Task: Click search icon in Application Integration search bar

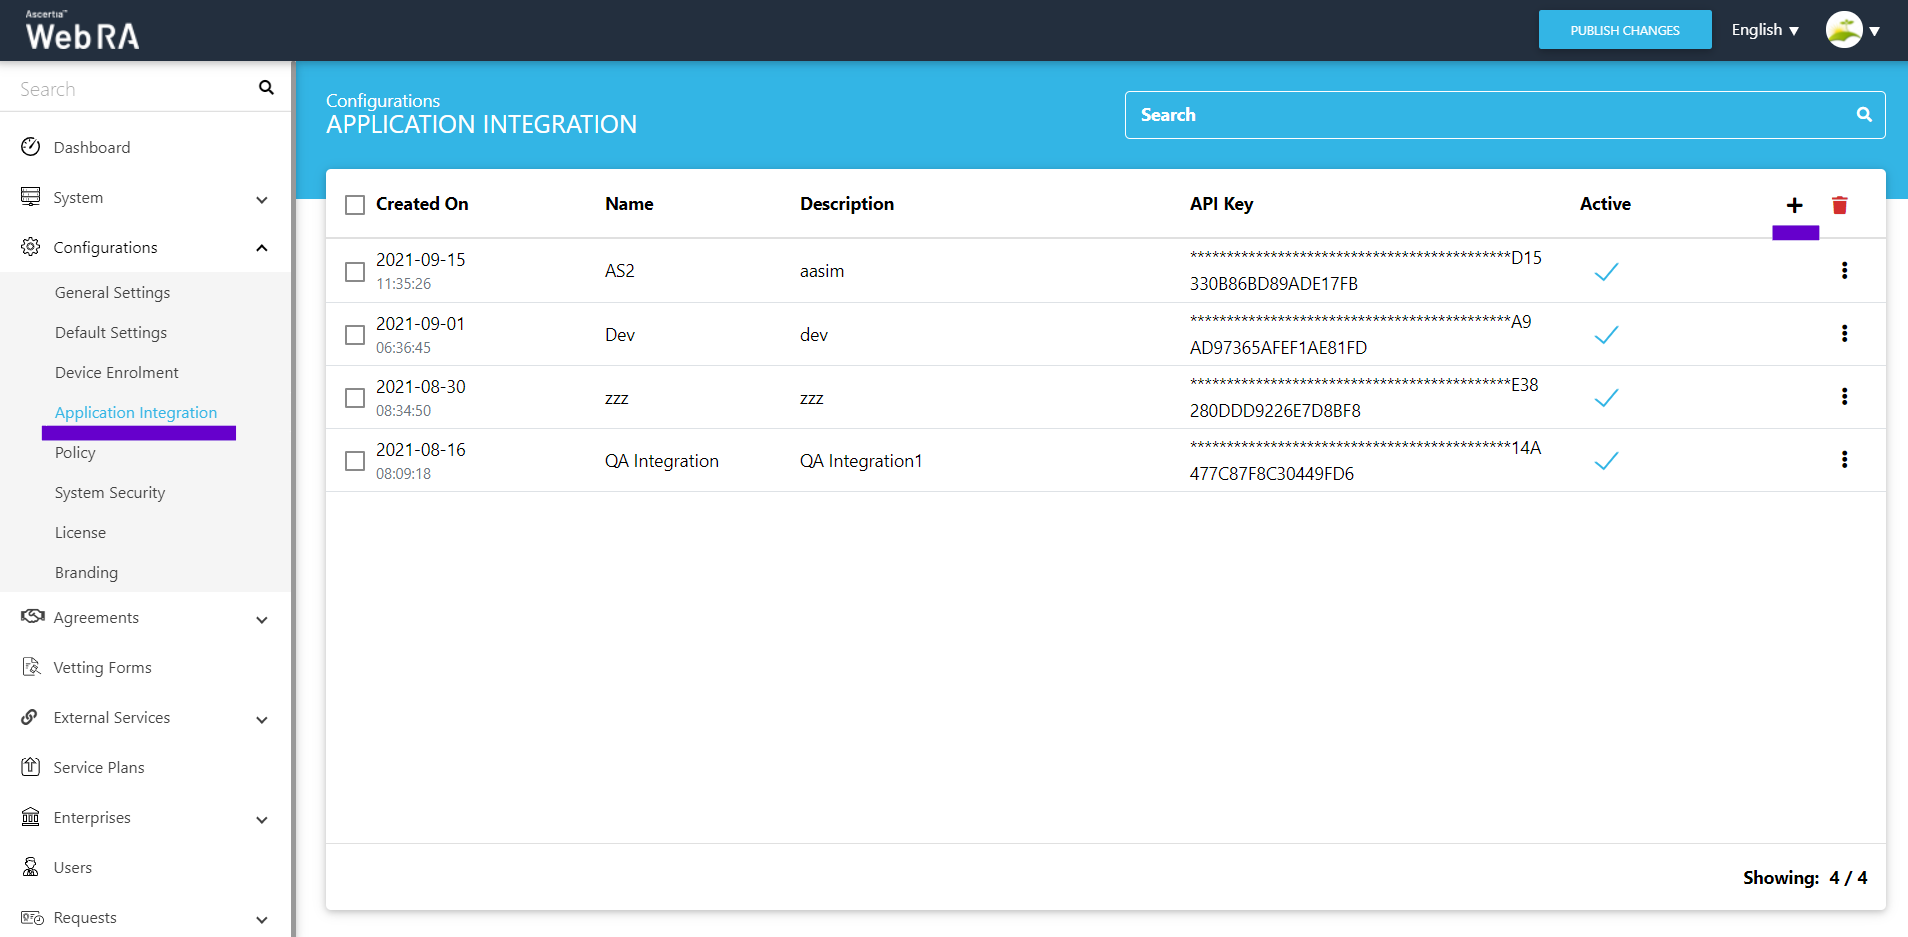Action: [x=1864, y=115]
